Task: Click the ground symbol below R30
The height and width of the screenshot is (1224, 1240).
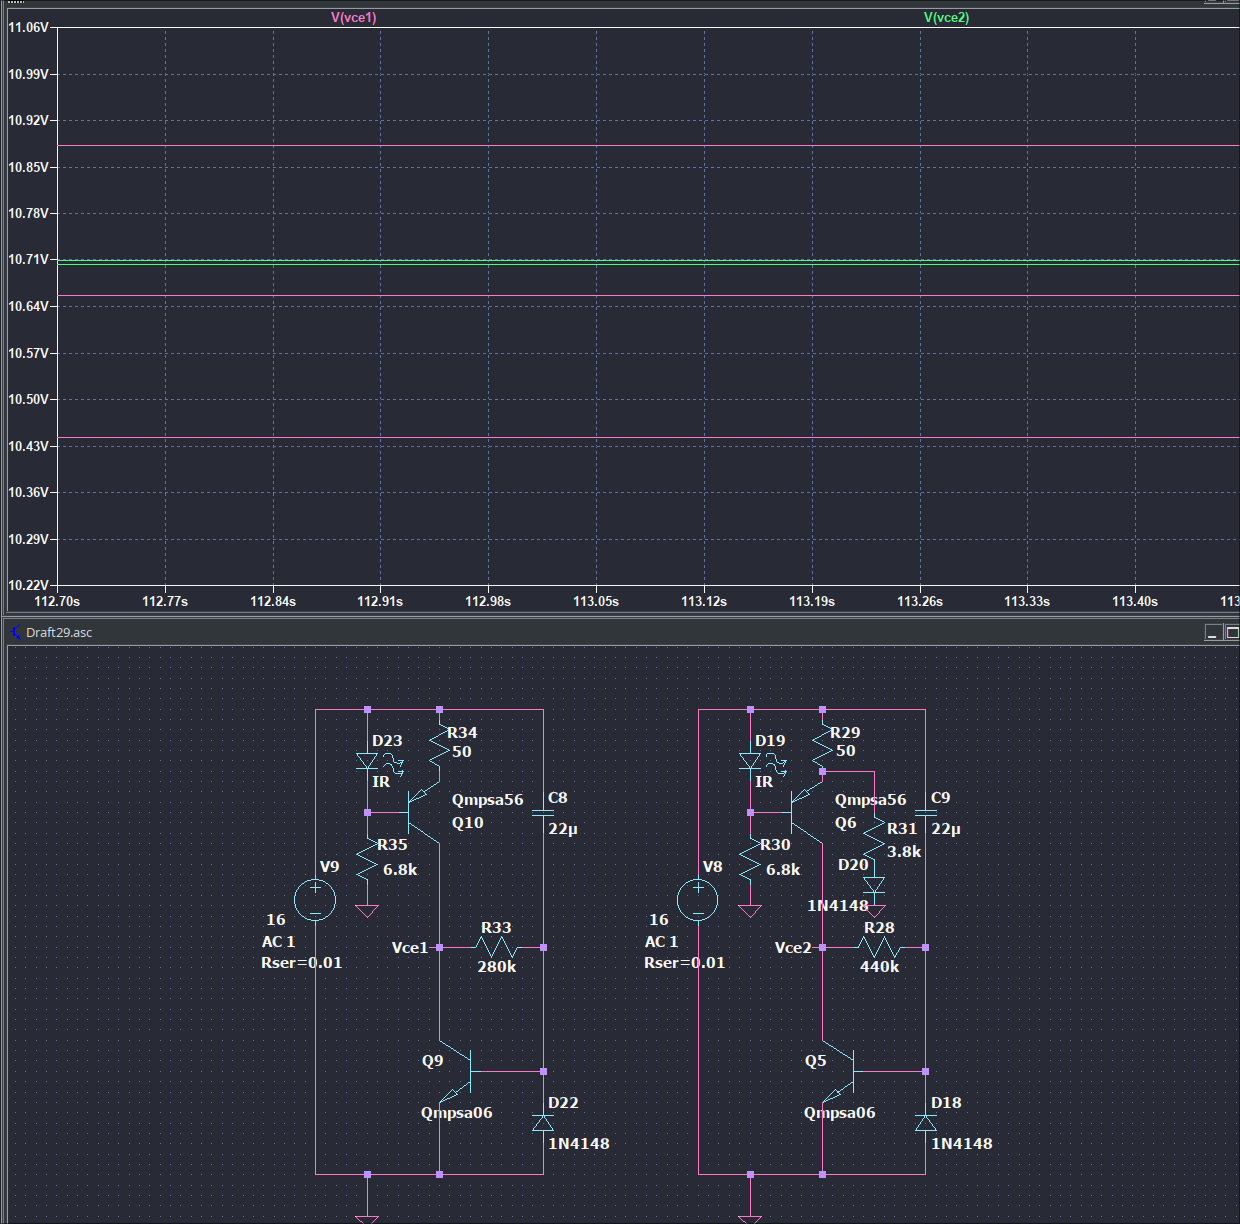Action: tap(750, 911)
